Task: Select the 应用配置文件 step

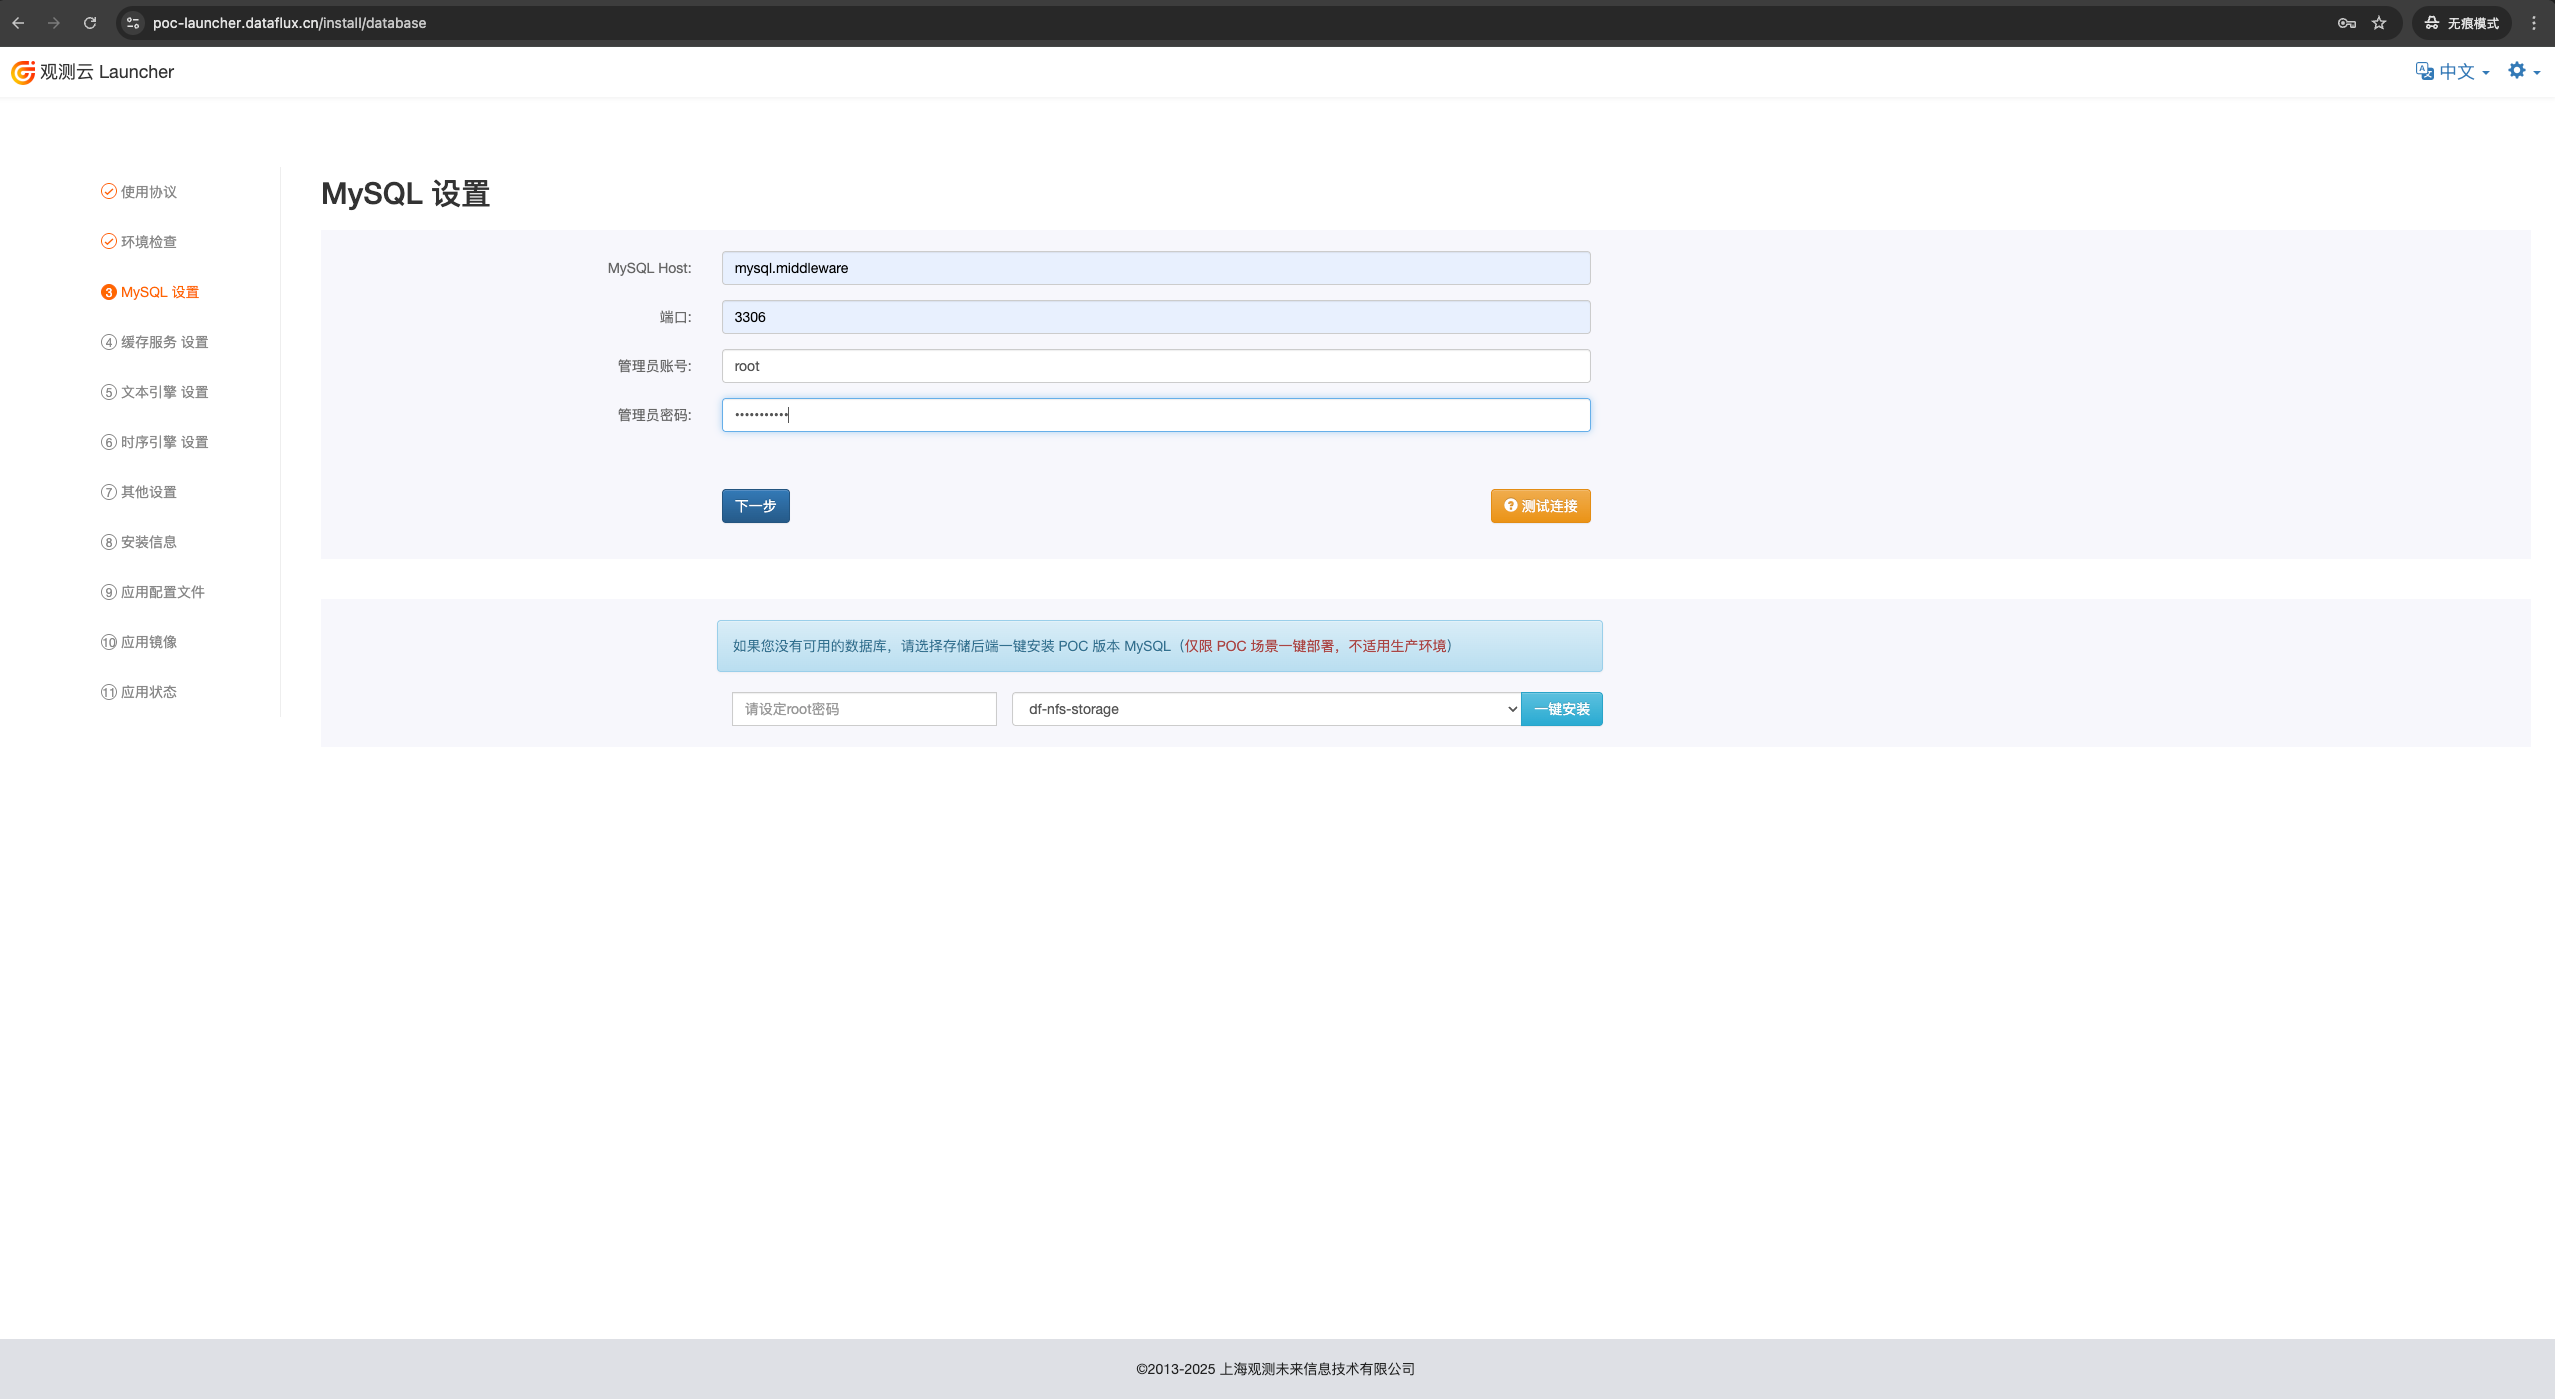Action: (x=152, y=592)
